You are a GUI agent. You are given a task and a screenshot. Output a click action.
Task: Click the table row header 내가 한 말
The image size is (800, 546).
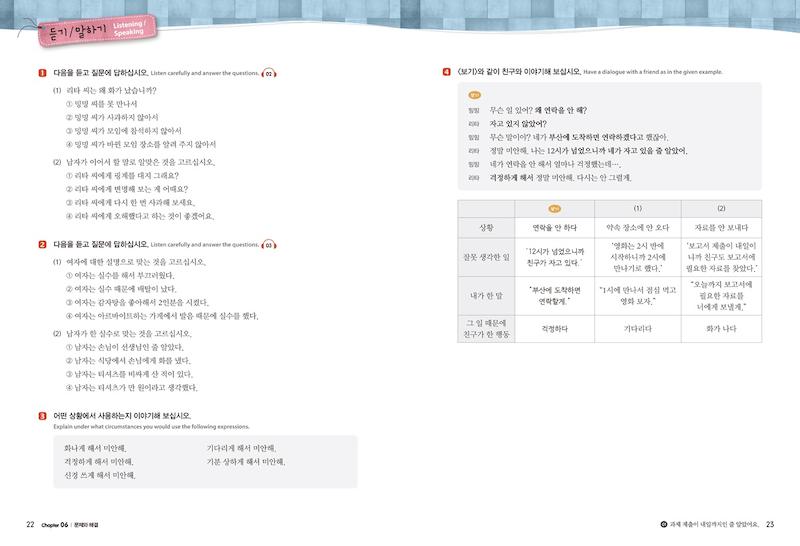click(487, 296)
